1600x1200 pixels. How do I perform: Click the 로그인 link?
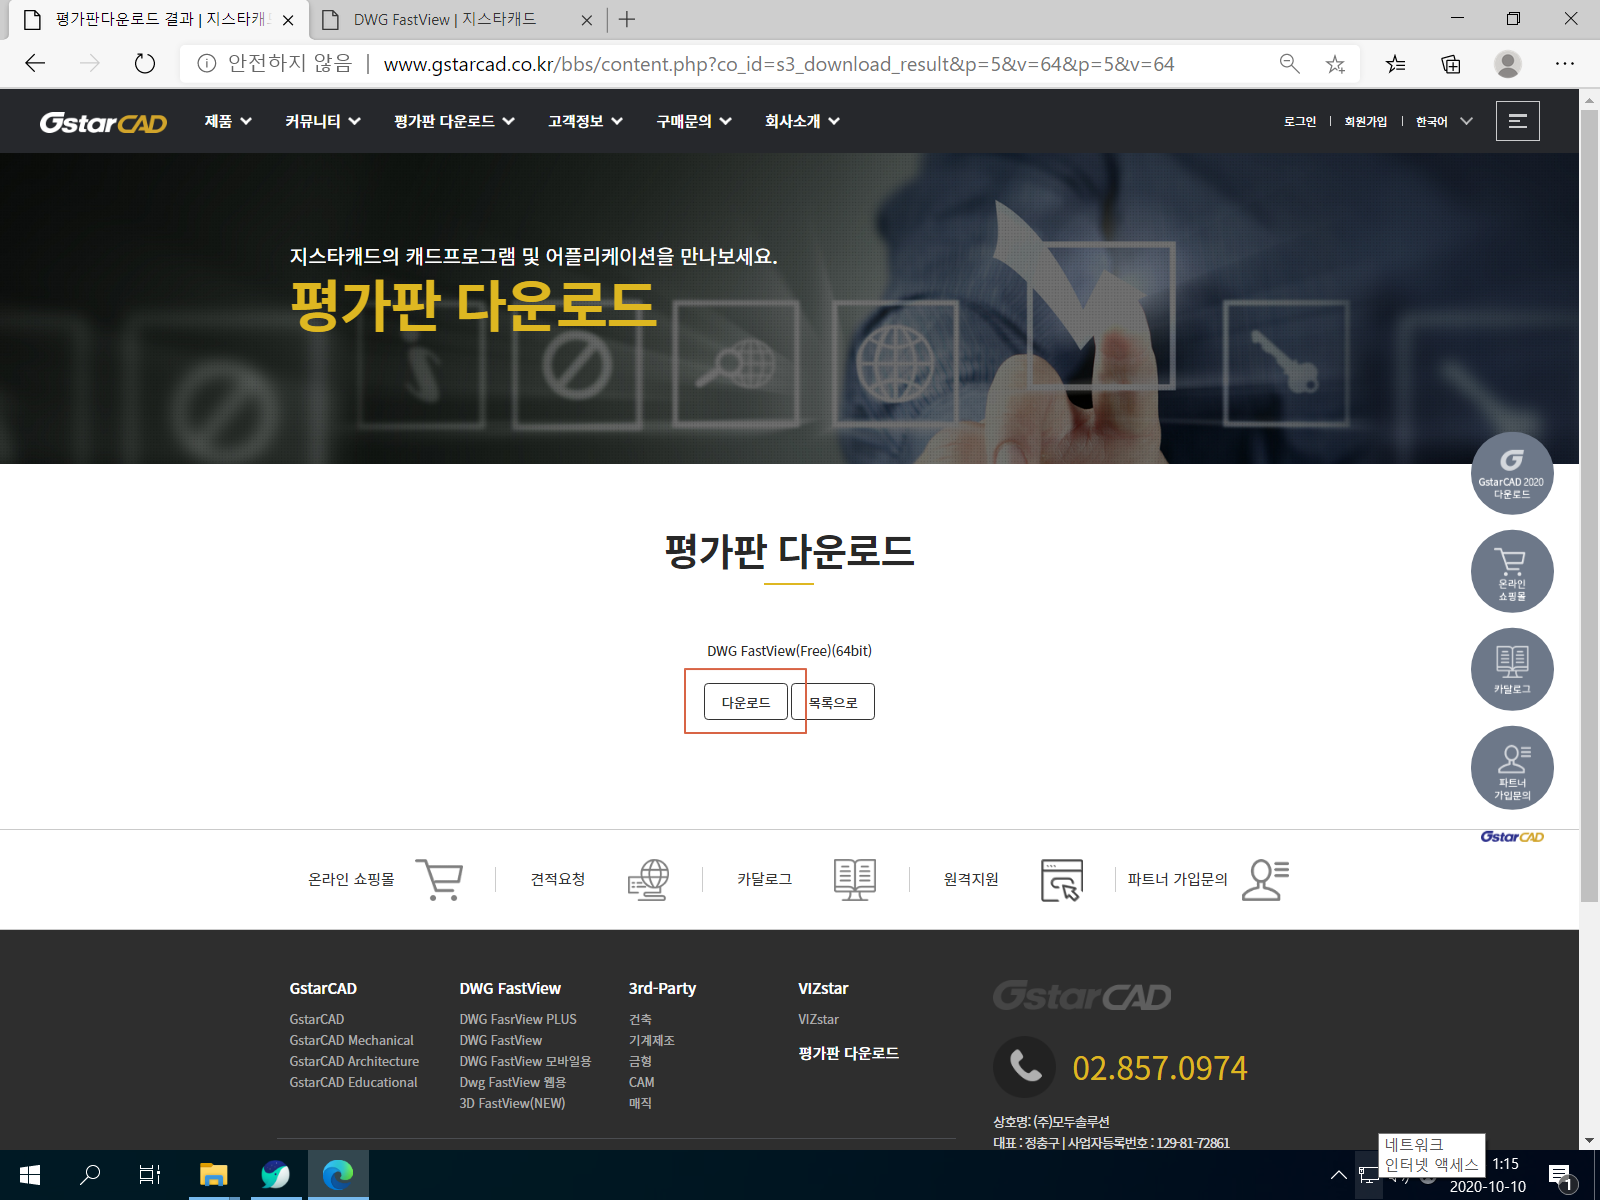pyautogui.click(x=1300, y=121)
